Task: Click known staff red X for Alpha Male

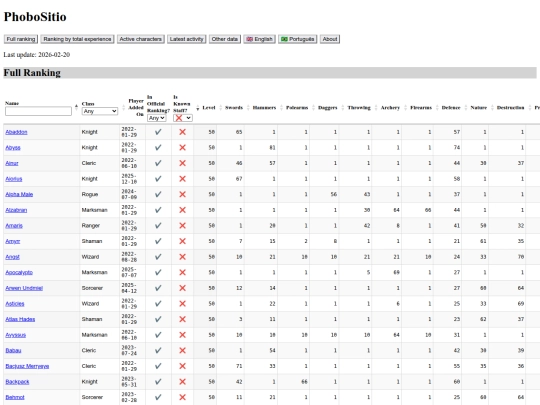Action: click(x=183, y=195)
